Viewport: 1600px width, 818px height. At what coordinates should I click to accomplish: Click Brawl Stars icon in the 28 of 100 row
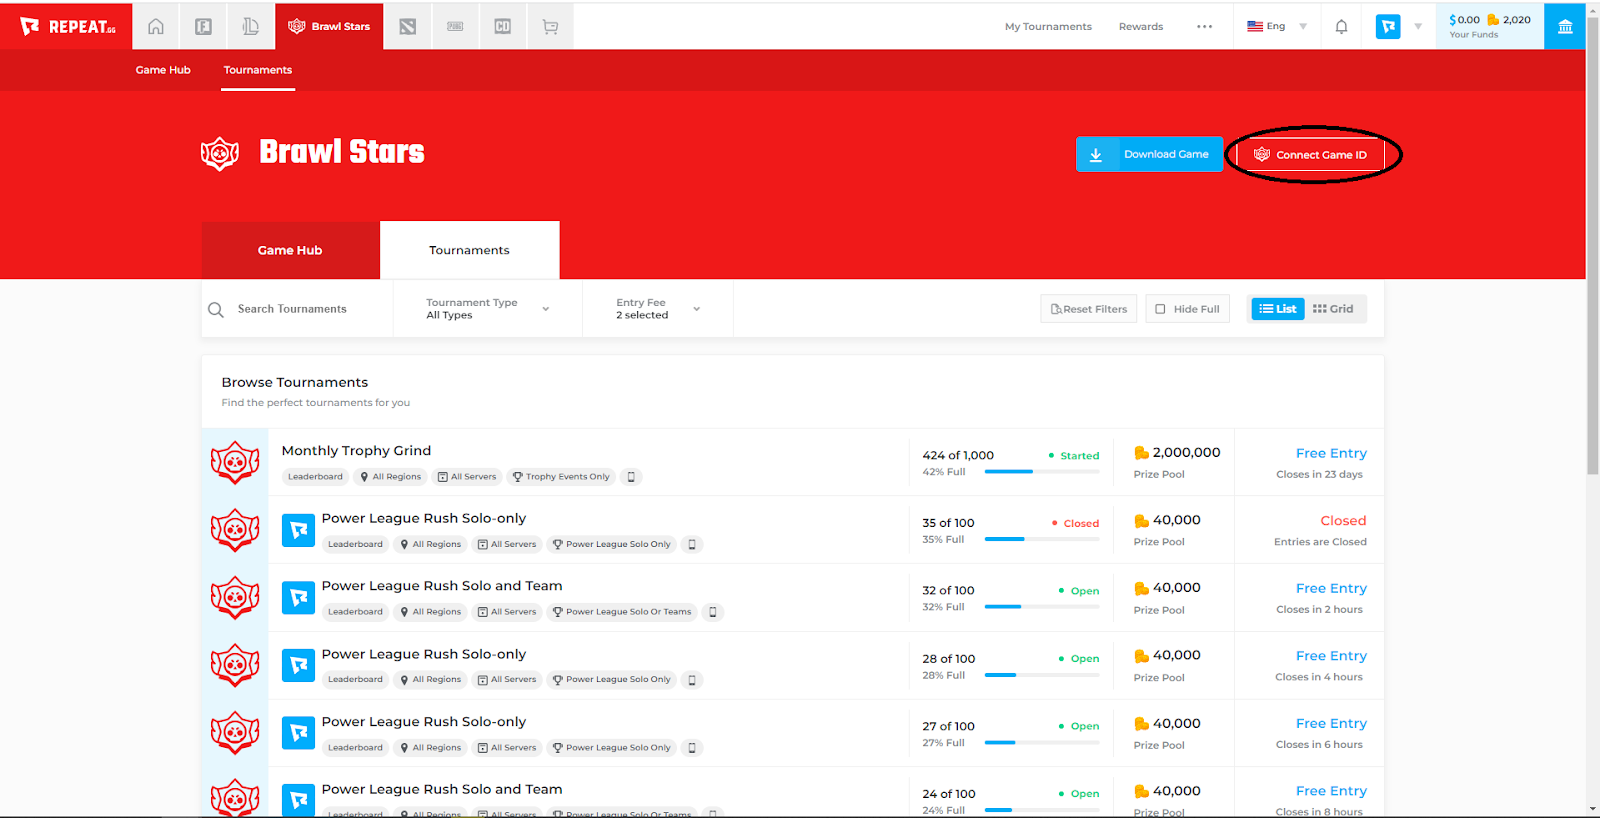(235, 665)
